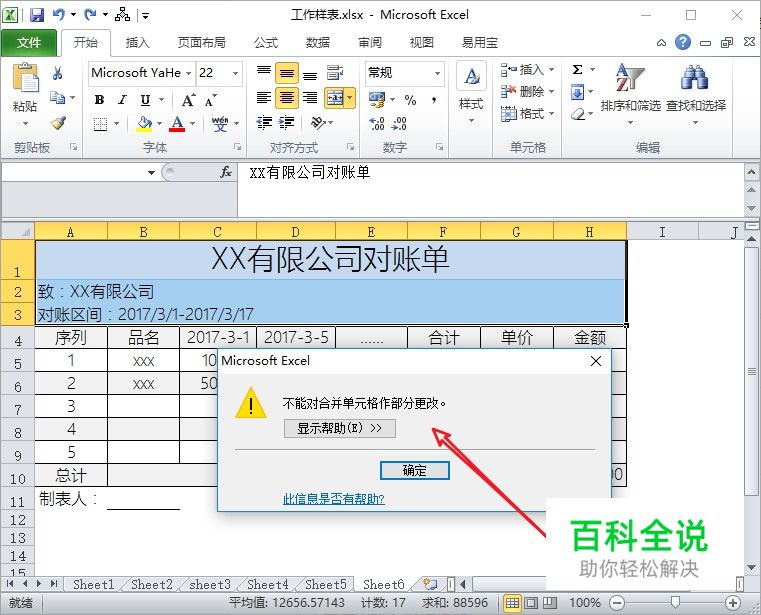Toggle Center horizontal alignment
This screenshot has height=615, width=761.
pyautogui.click(x=287, y=98)
